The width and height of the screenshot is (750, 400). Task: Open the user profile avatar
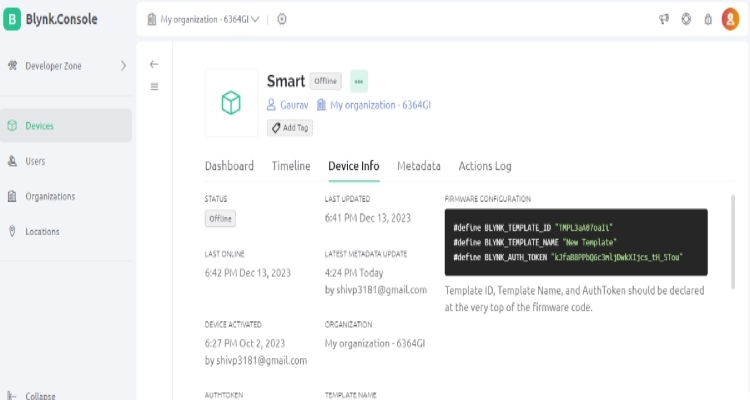click(730, 19)
